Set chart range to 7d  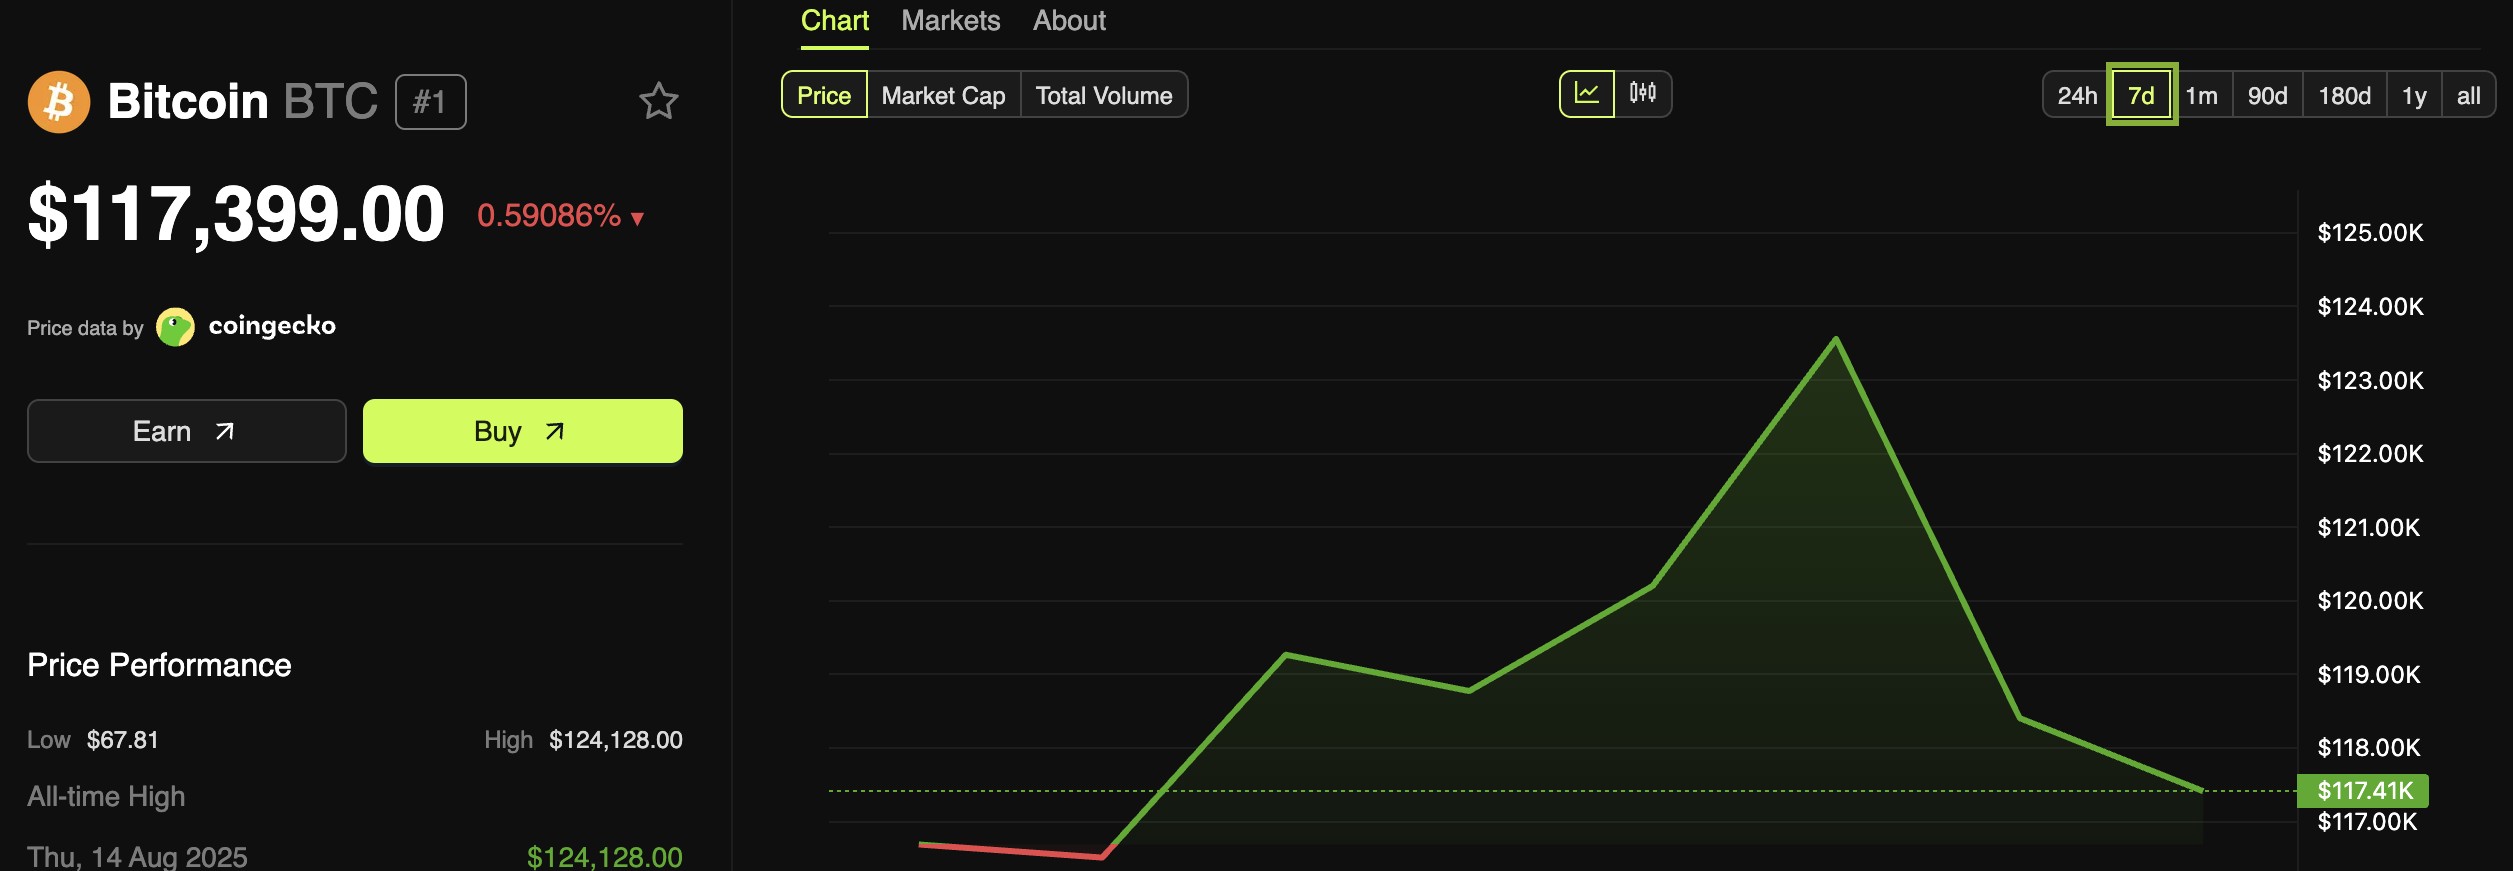tap(2141, 95)
